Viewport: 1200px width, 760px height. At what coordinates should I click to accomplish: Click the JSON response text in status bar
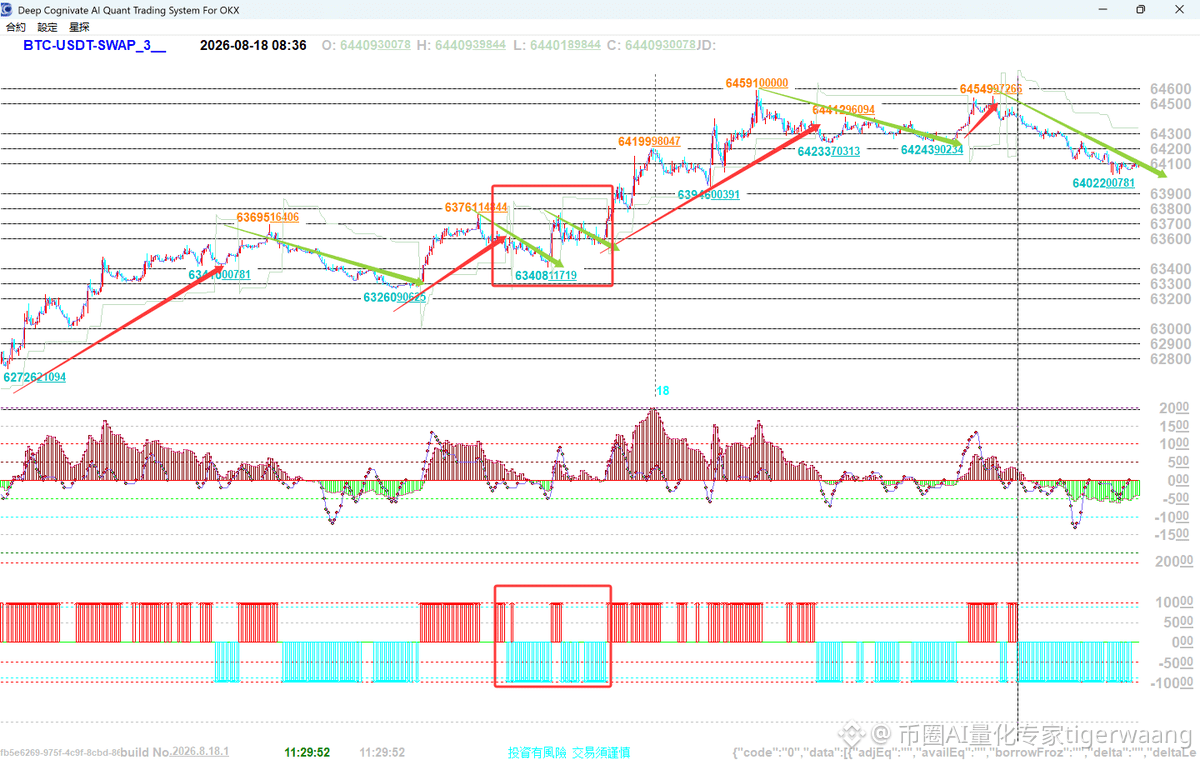[965, 752]
